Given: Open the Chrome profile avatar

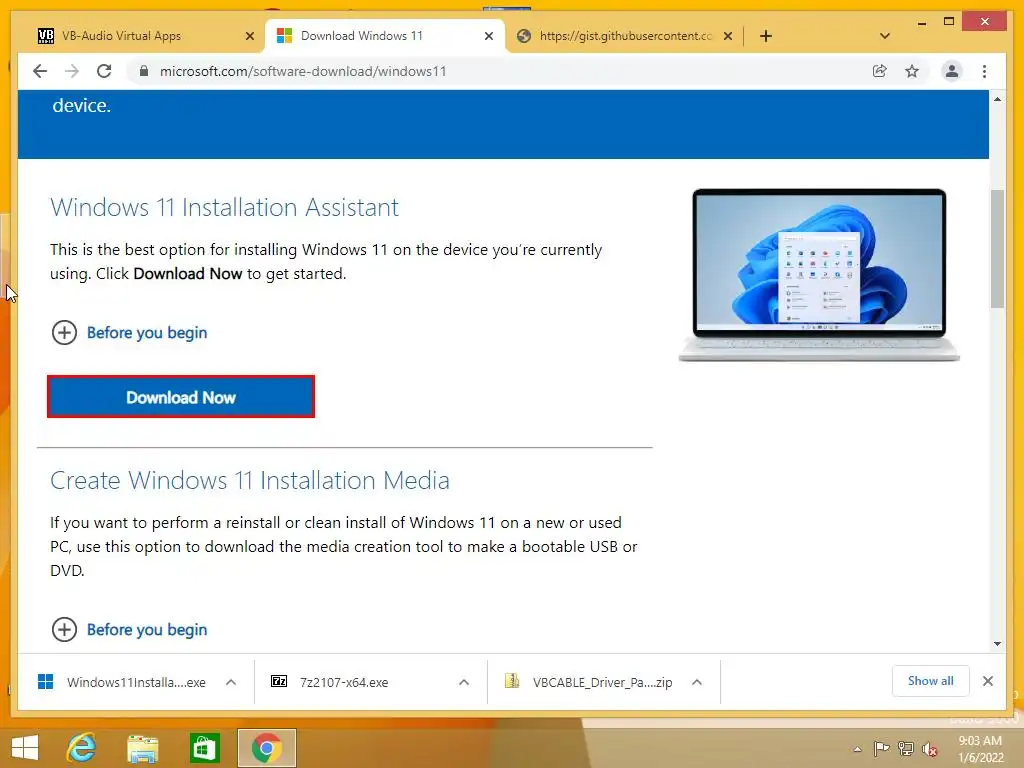Looking at the screenshot, I should 952,71.
